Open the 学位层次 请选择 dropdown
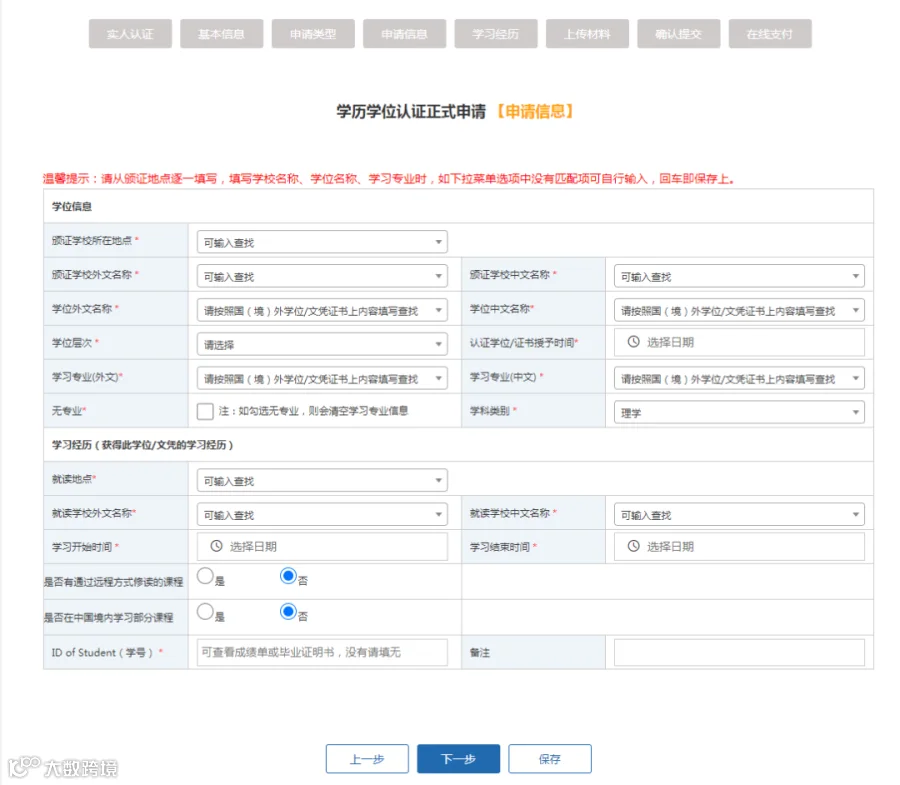Screen dimensions: 900x785 (322, 344)
